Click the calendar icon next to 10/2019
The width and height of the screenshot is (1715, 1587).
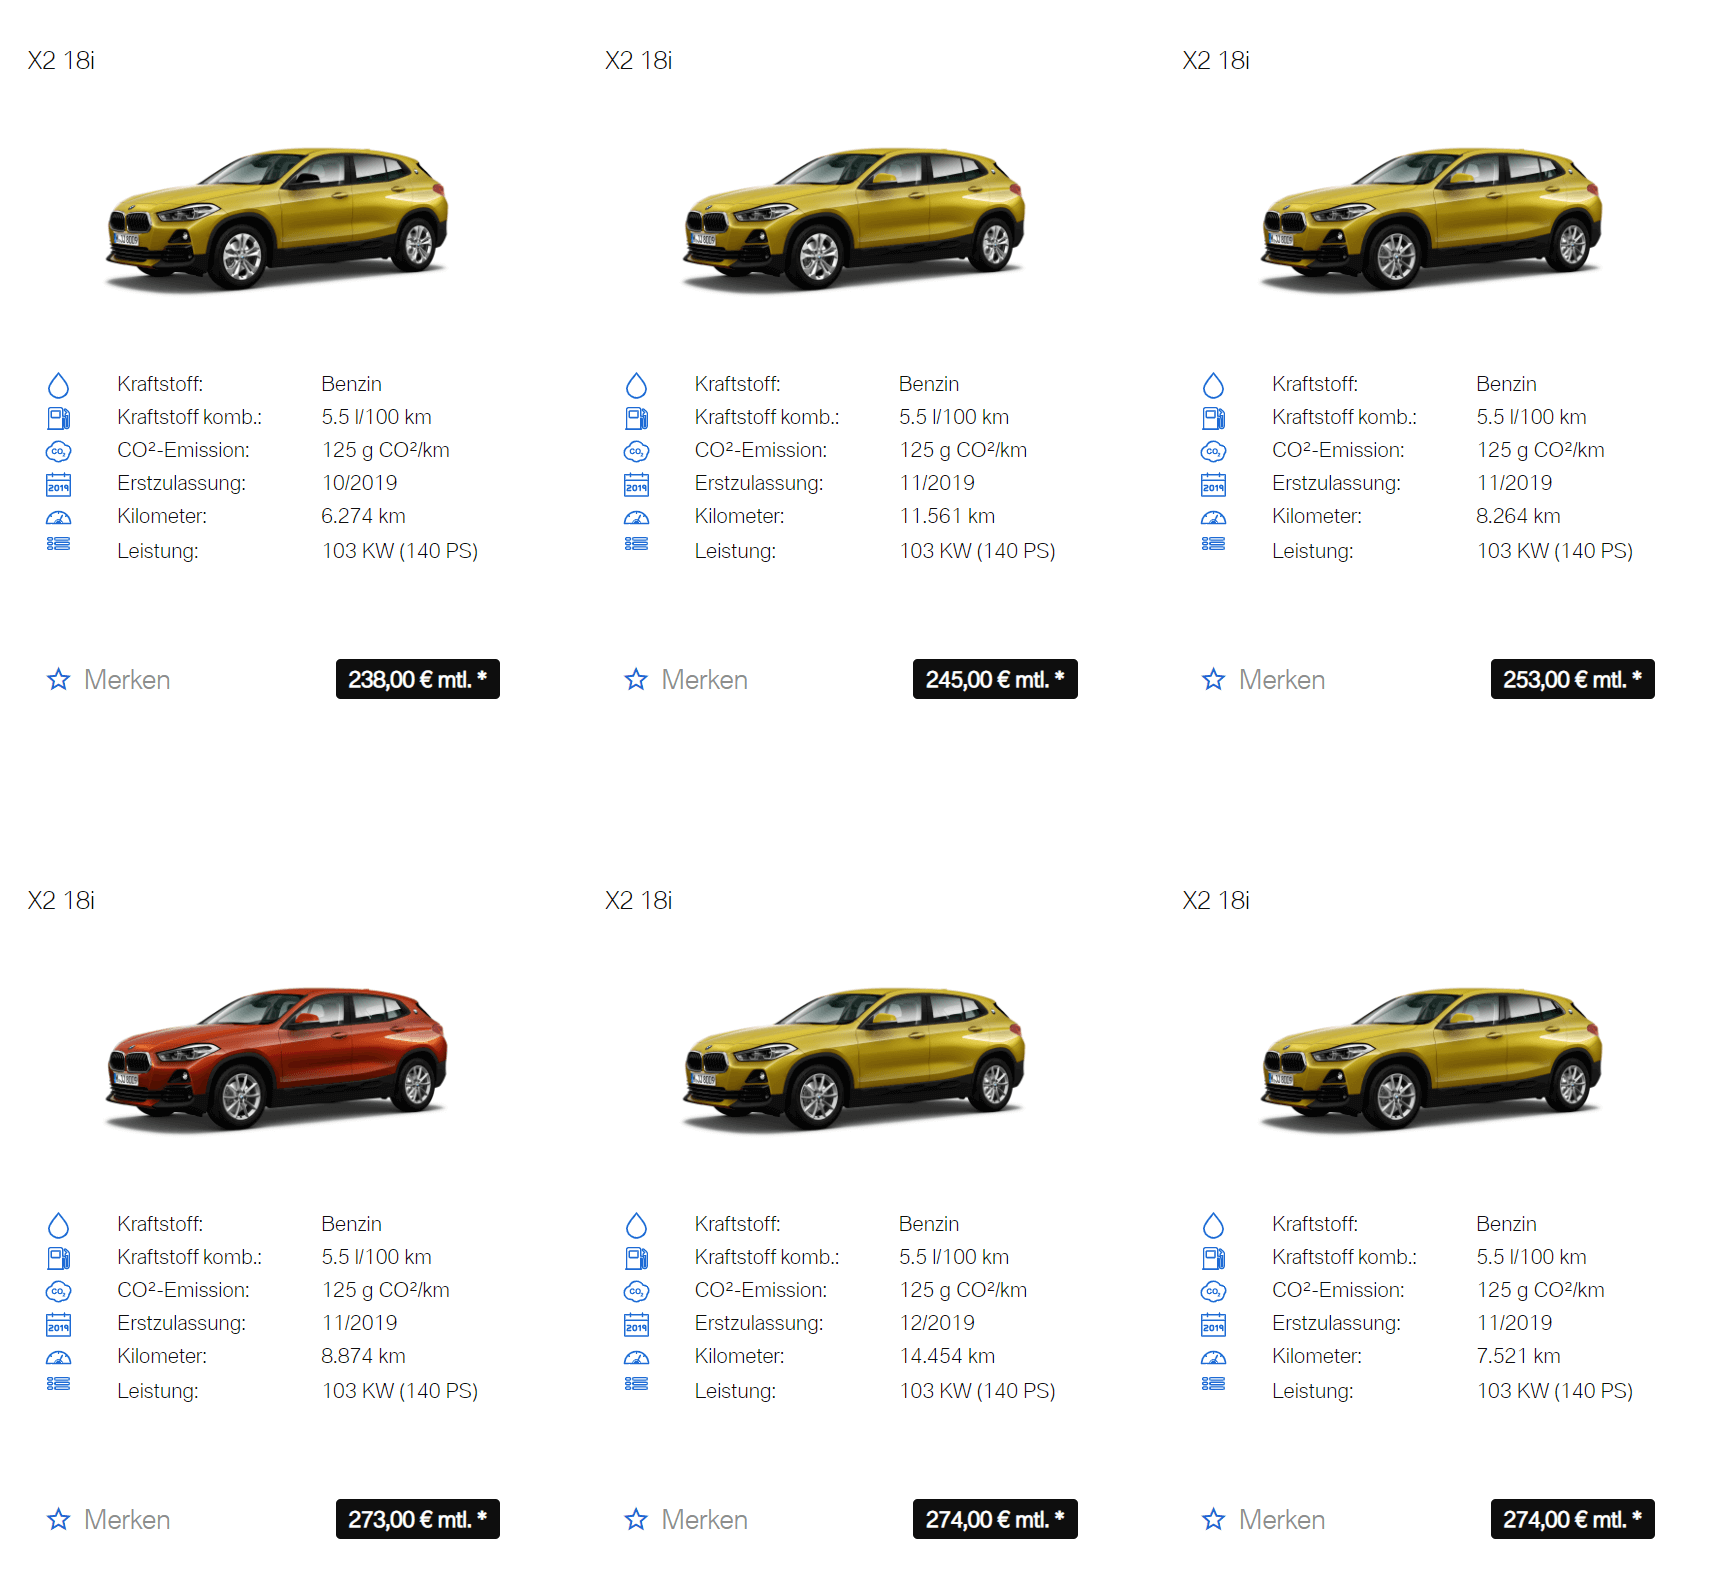click(x=59, y=484)
